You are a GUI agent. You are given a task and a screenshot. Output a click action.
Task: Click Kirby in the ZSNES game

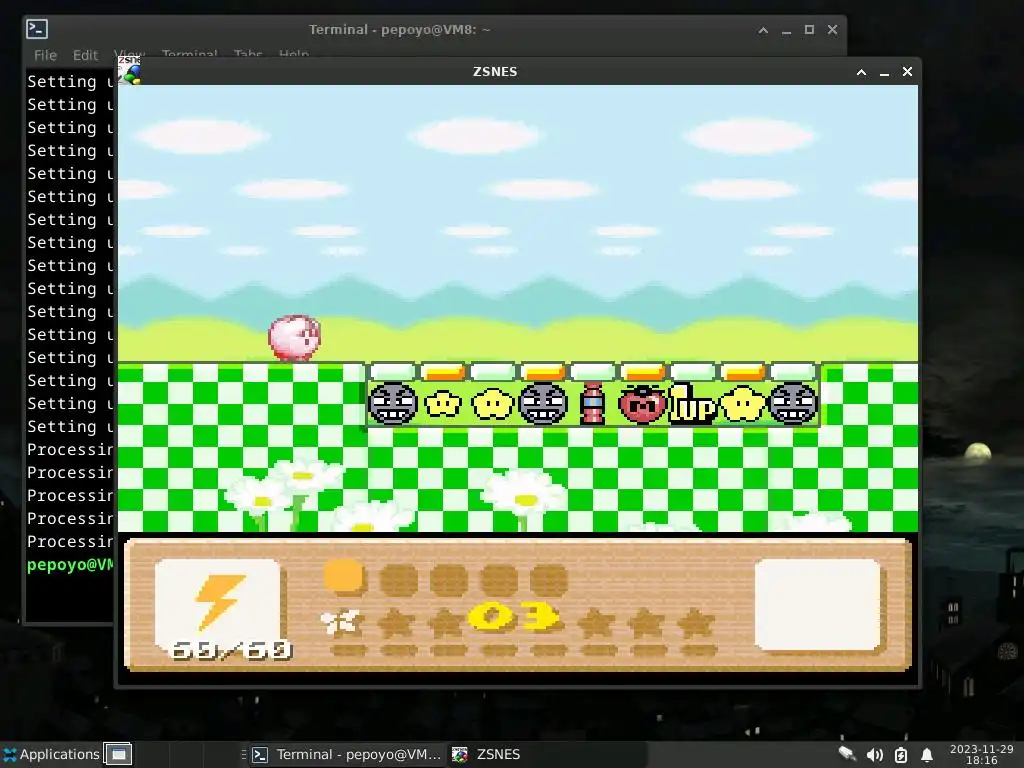pos(295,338)
